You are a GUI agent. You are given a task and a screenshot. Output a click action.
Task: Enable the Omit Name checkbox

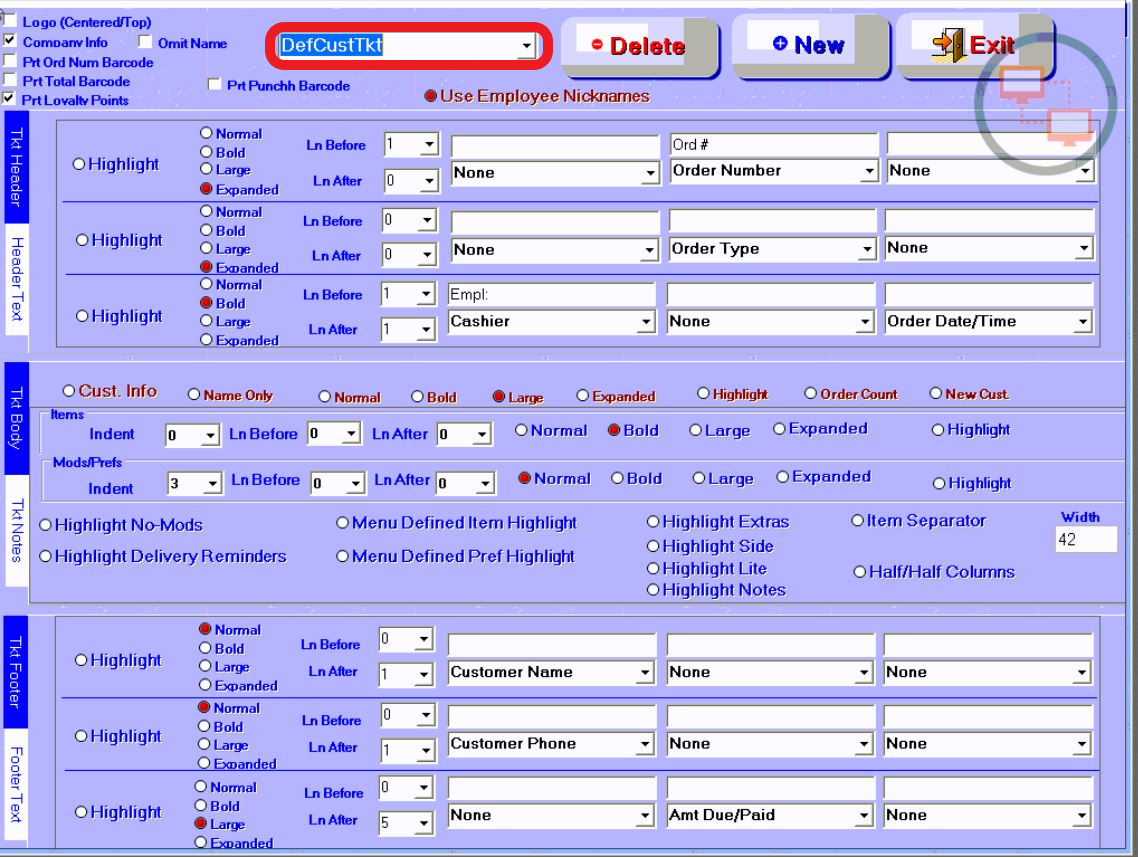click(144, 42)
